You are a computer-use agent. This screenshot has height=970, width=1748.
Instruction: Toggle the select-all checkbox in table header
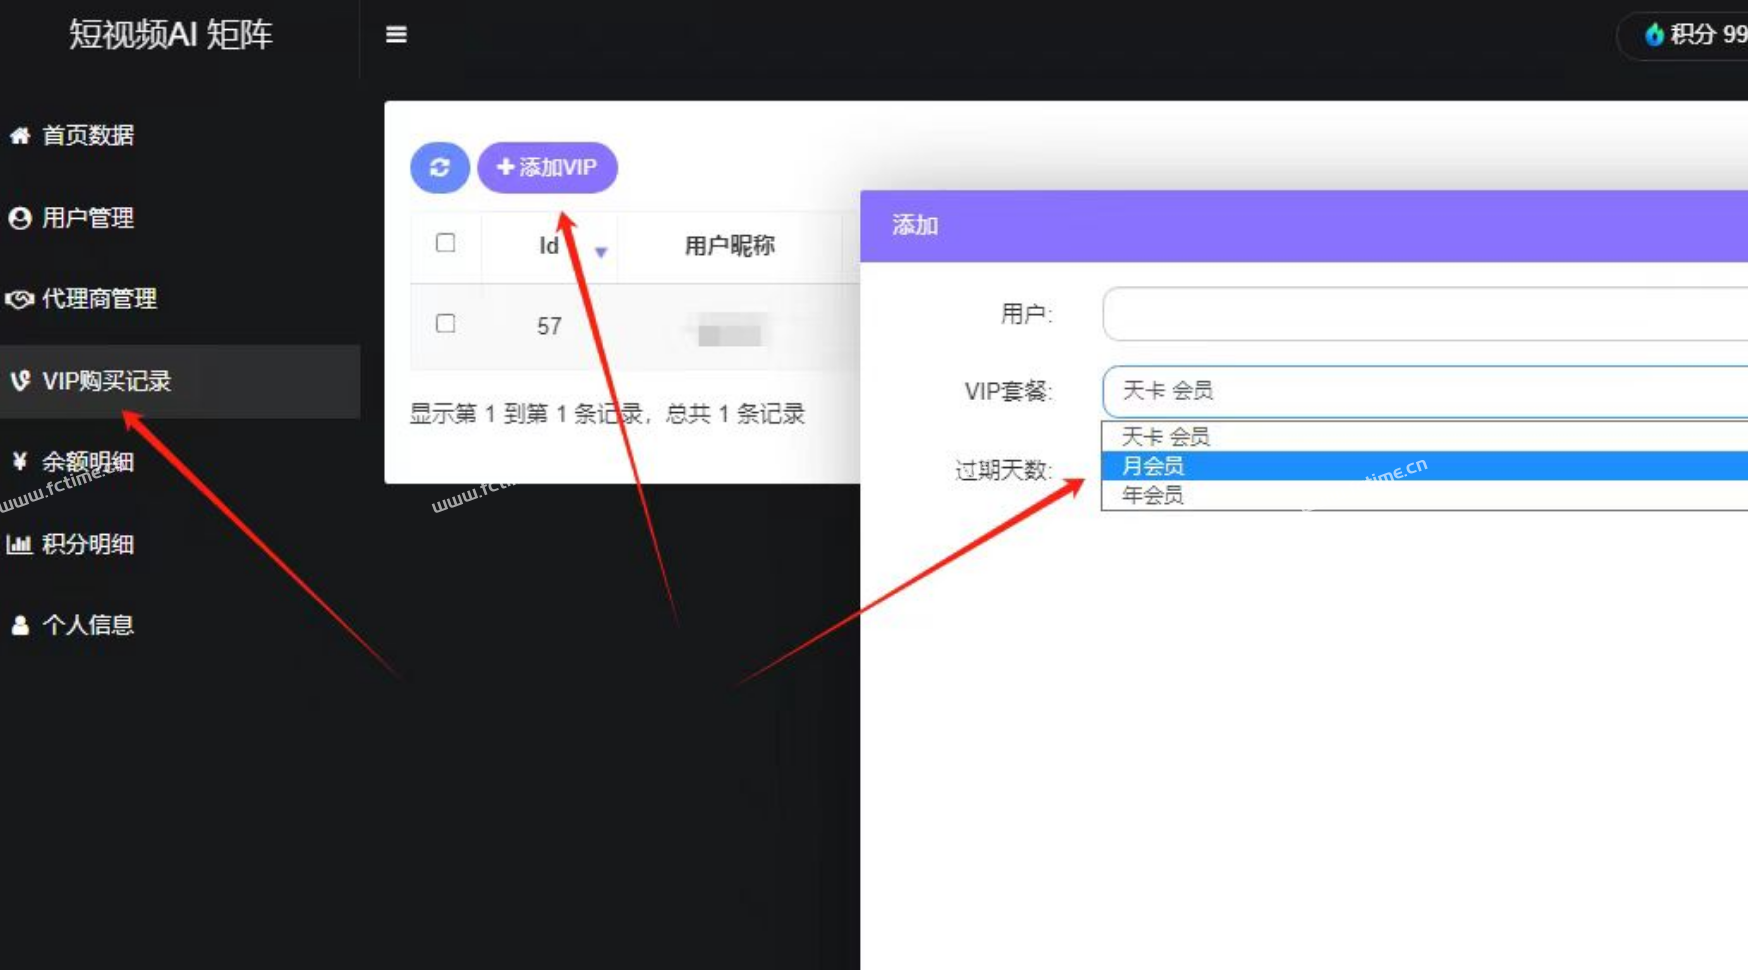point(446,243)
